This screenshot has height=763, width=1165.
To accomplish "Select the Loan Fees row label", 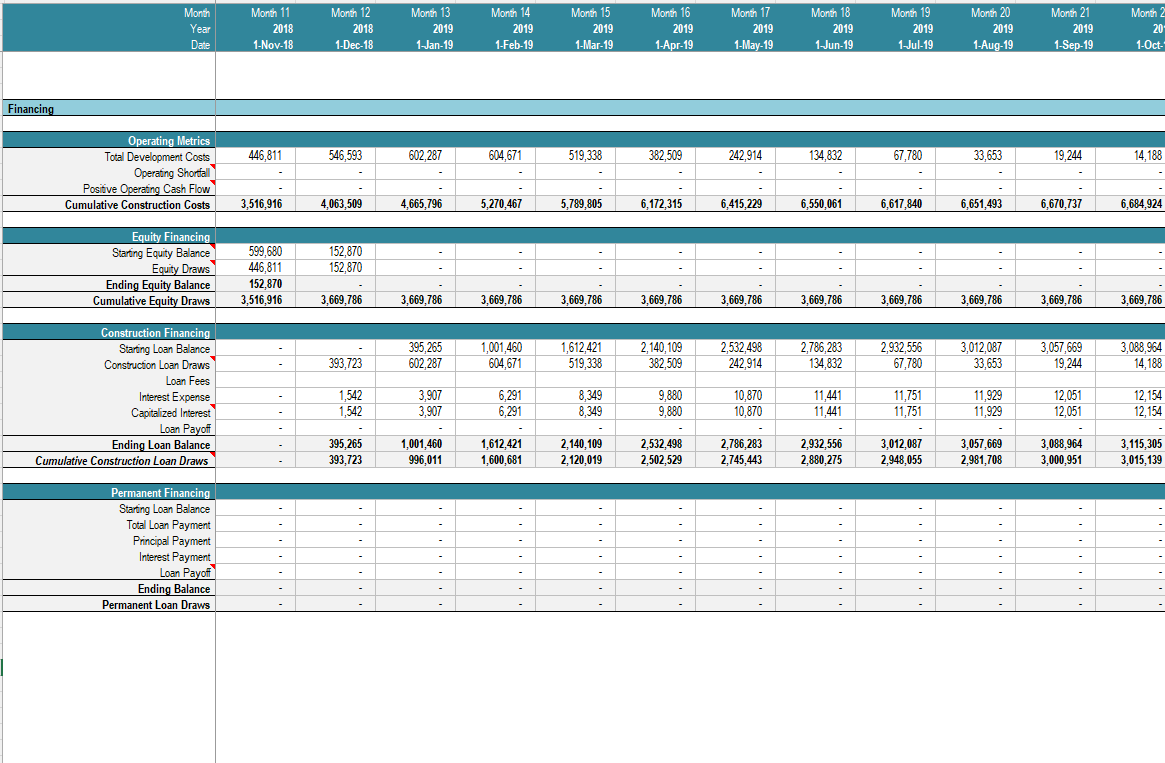I will 187,381.
